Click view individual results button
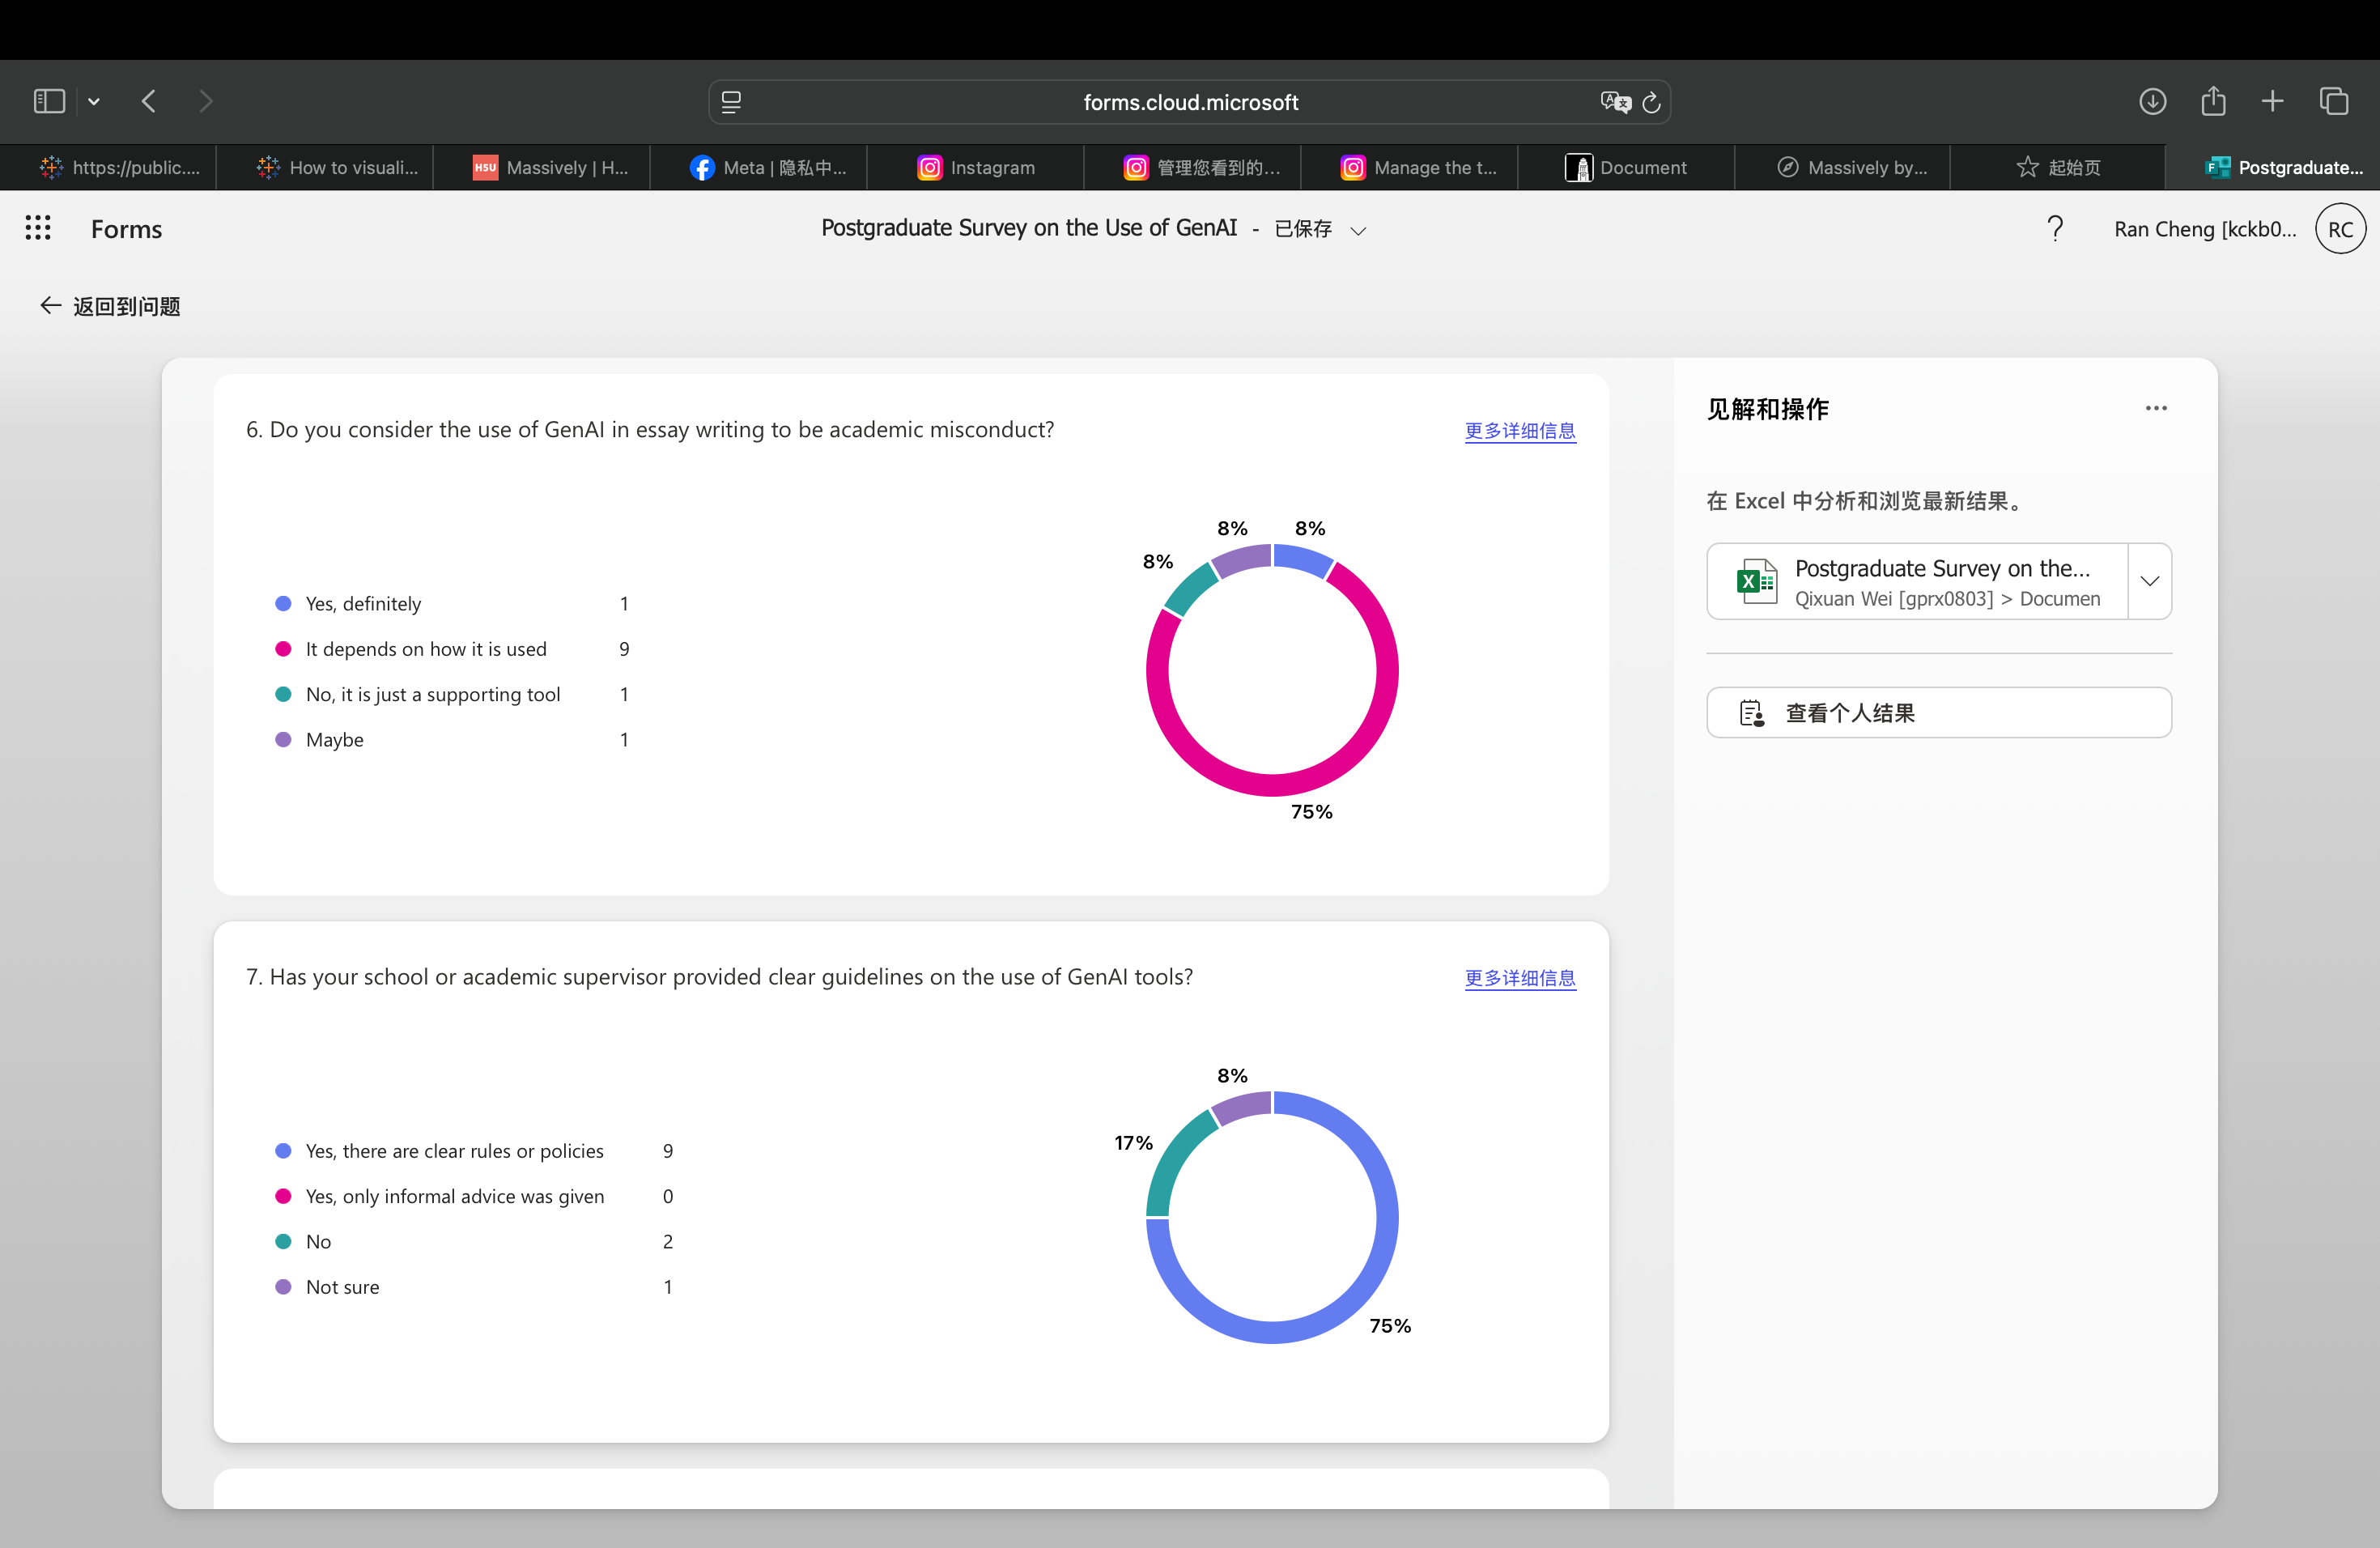Viewport: 2380px width, 1548px height. 1938,713
